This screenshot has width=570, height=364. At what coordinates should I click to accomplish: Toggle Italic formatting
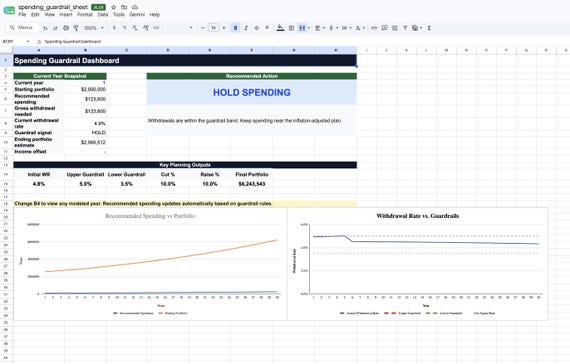(246, 28)
